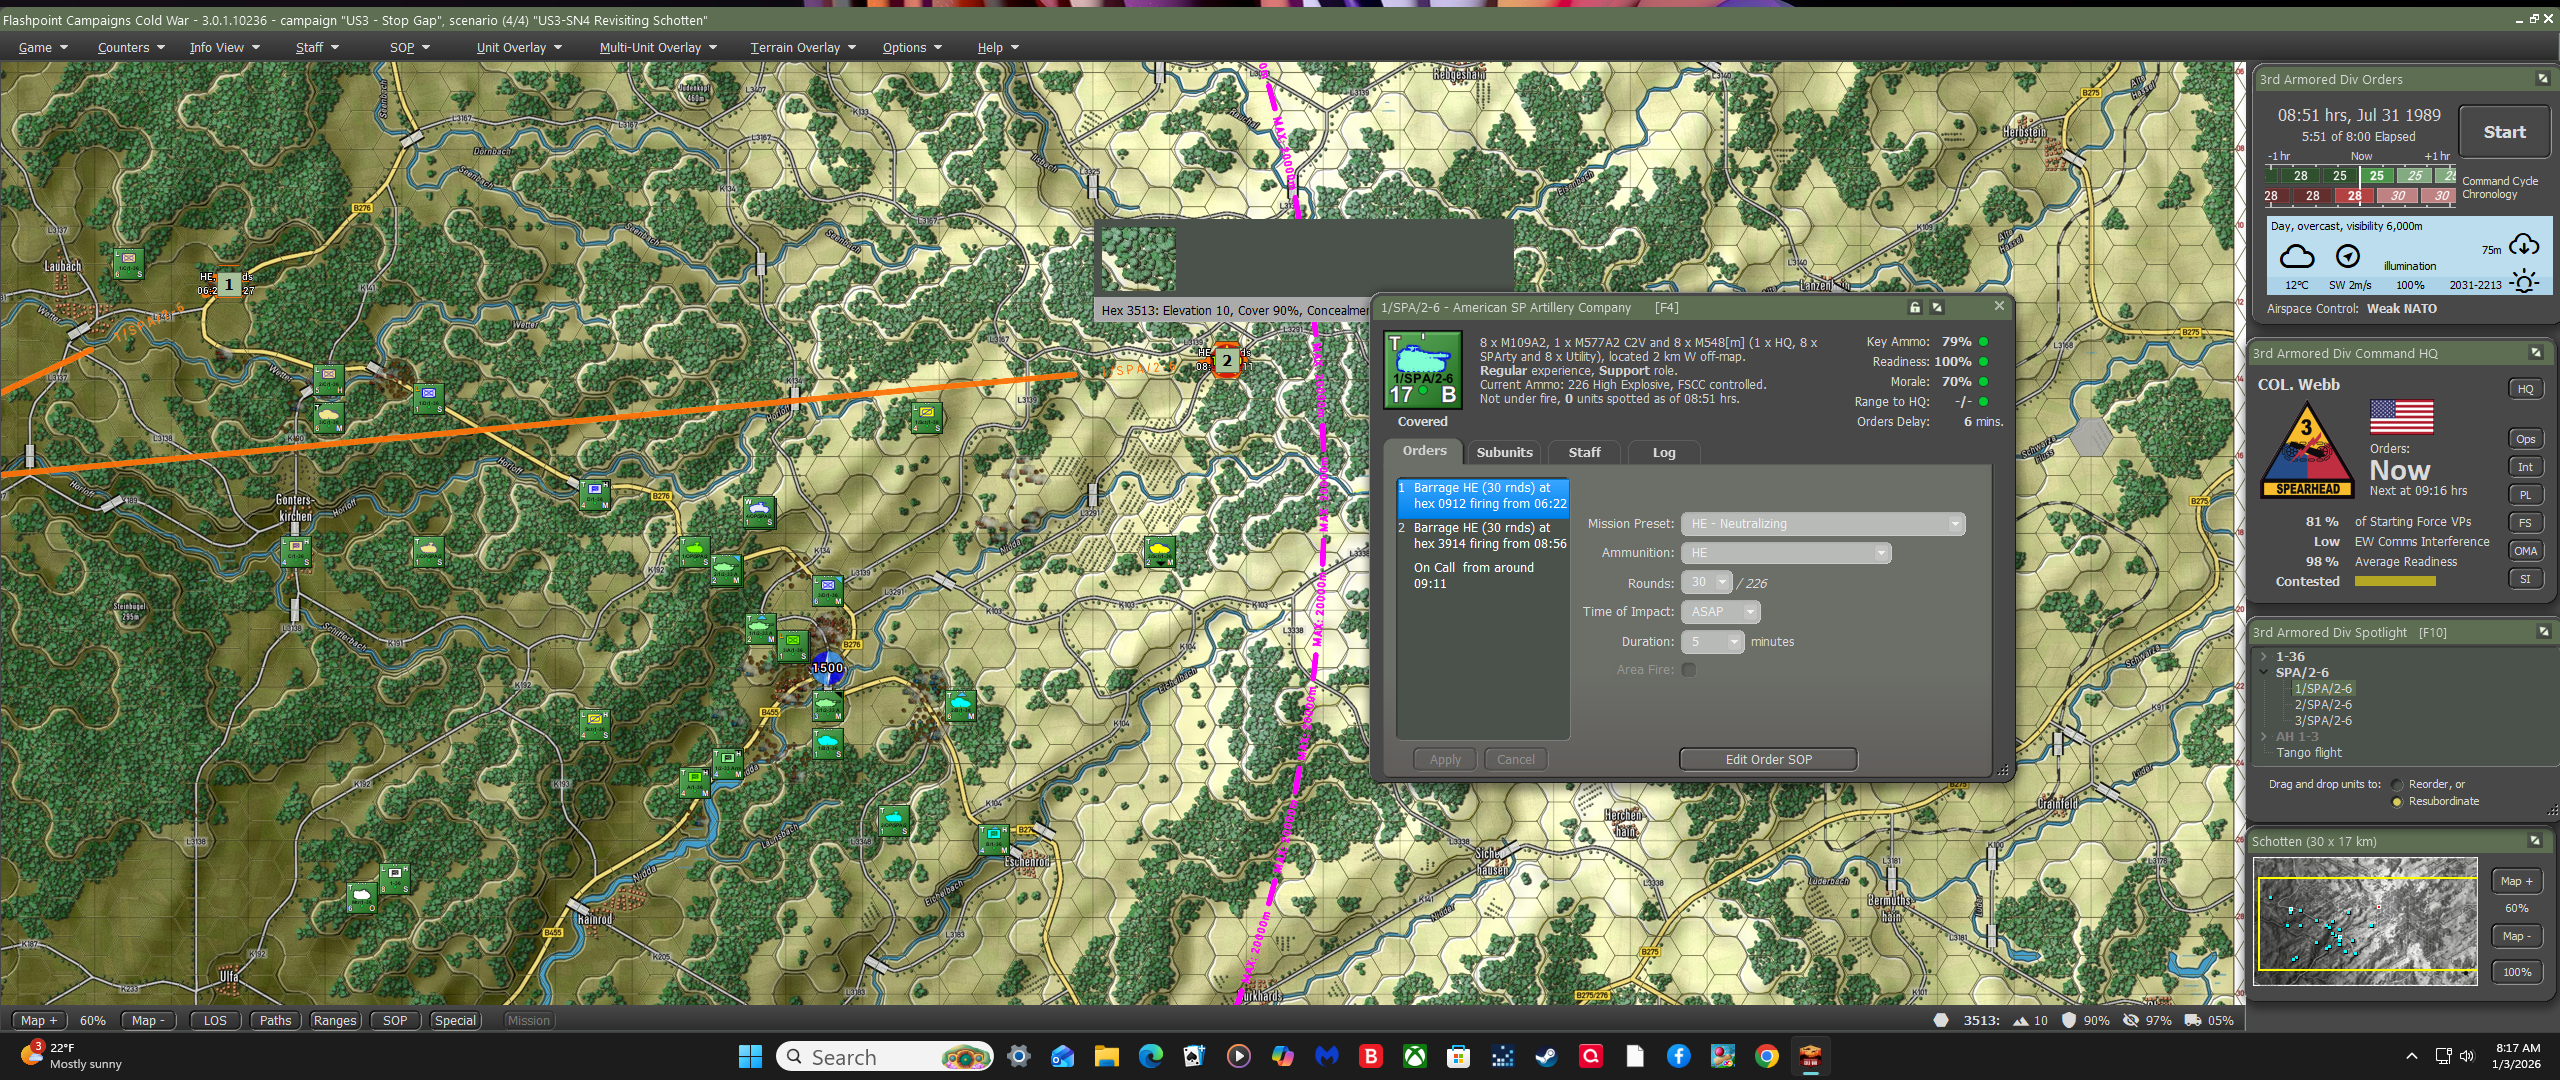Click the American flag icon
Viewport: 2560px width, 1080px height.
point(2401,416)
